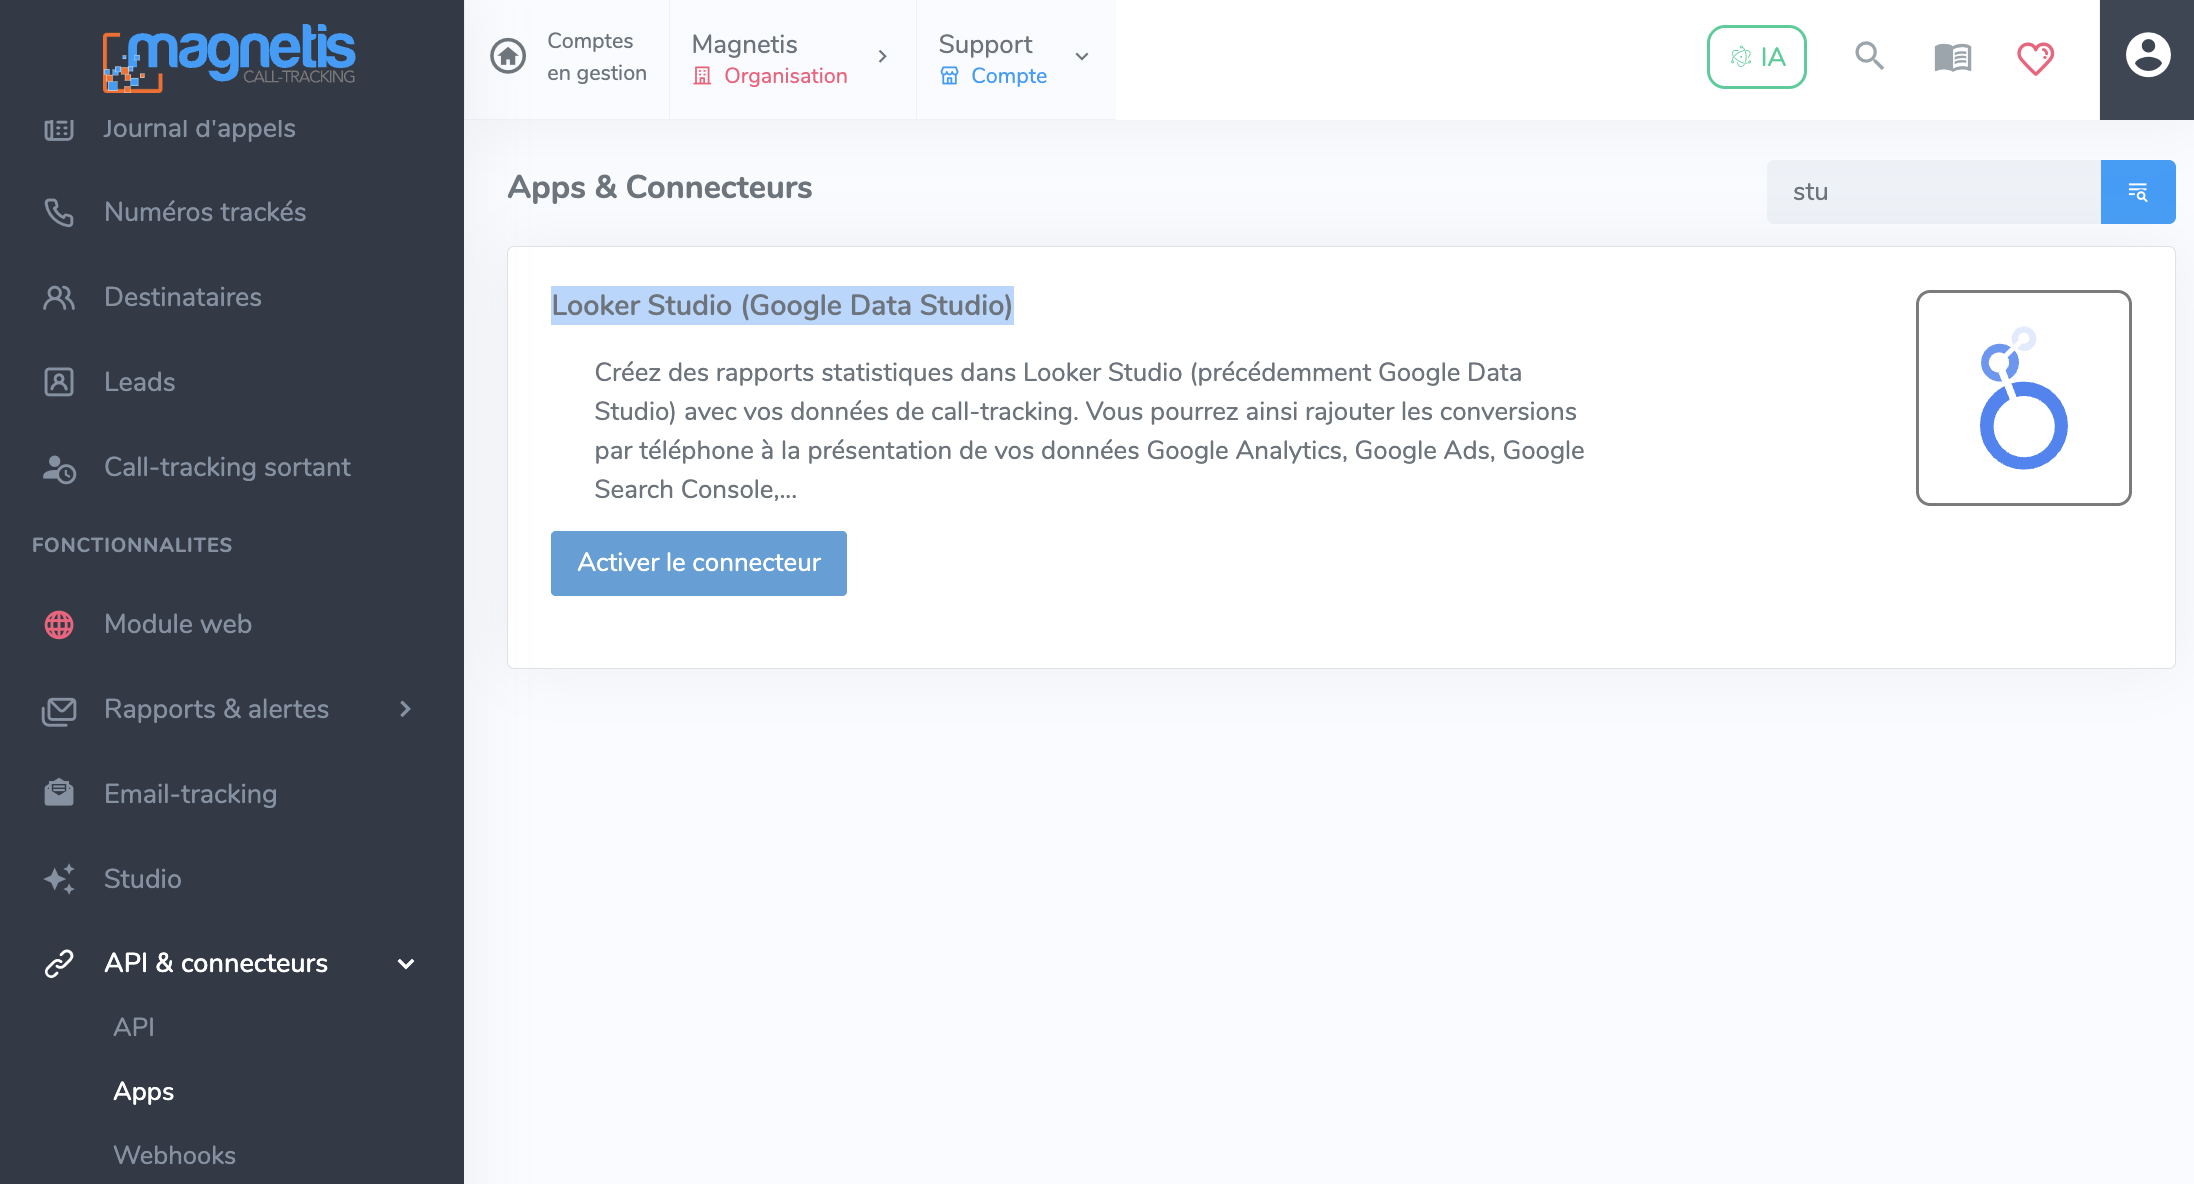Click the pink heart icon
Image resolution: width=2194 pixels, height=1184 pixels.
[x=2035, y=58]
